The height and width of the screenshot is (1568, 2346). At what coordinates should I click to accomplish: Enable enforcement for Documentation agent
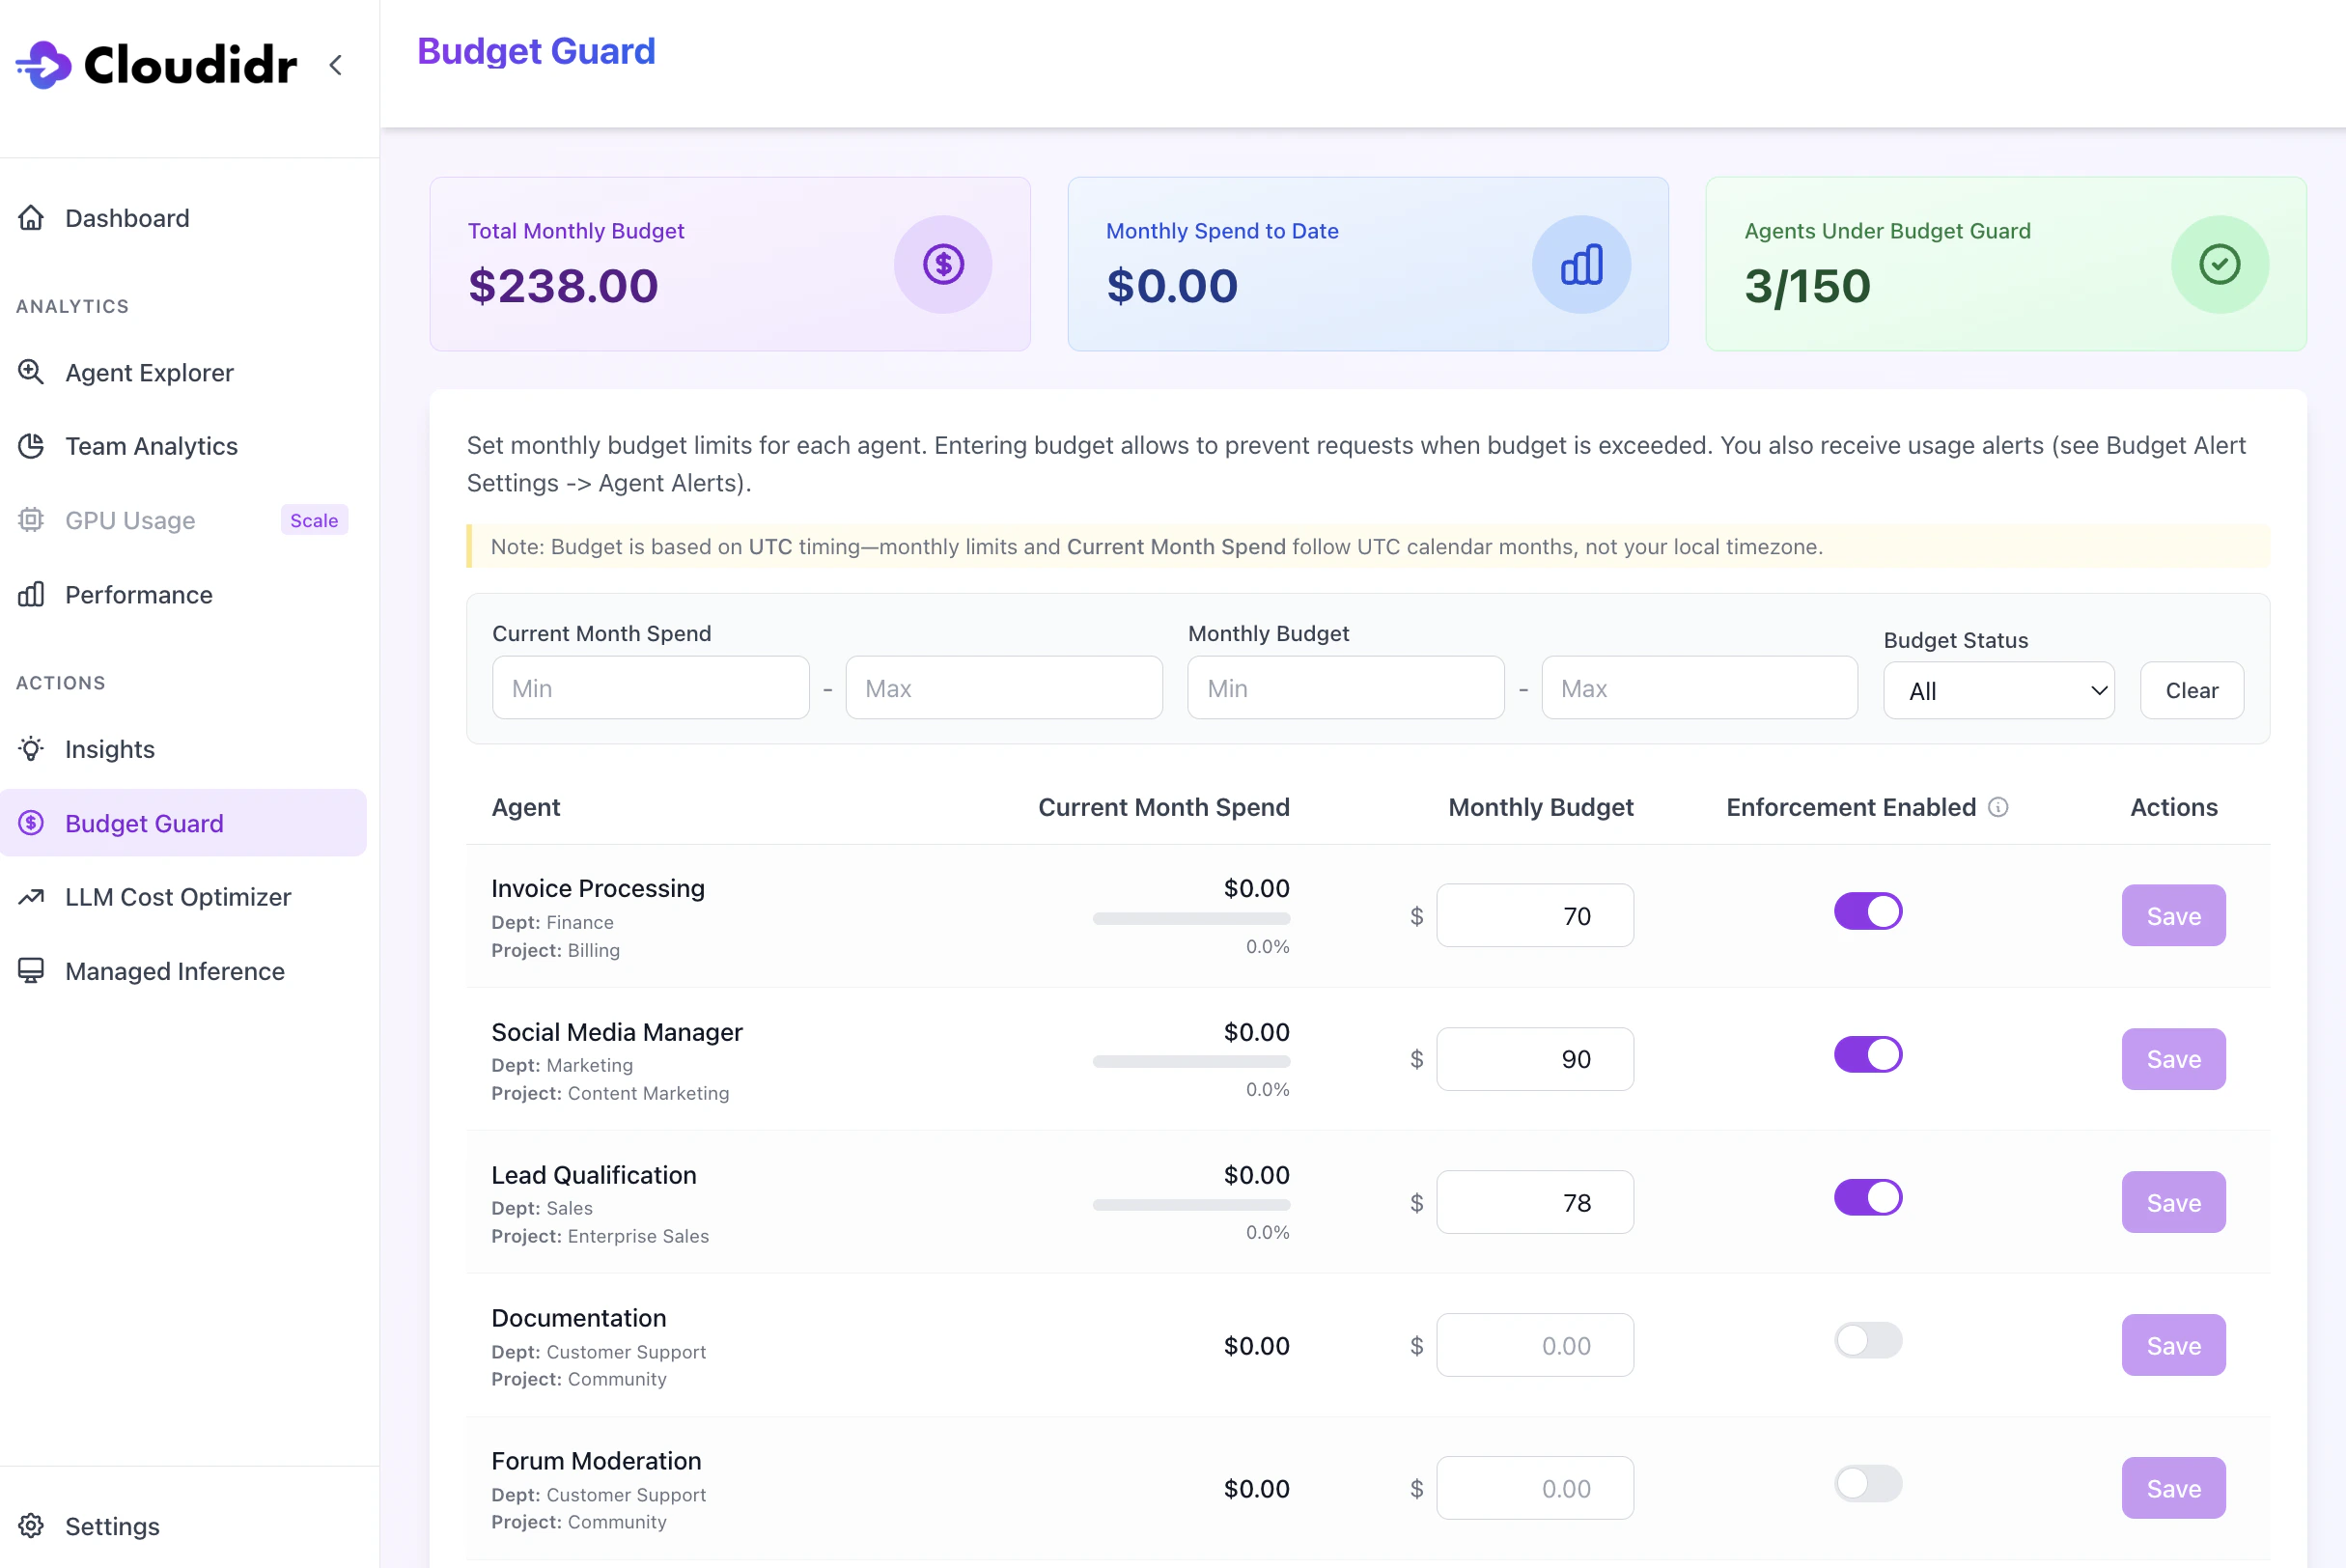(1867, 1340)
